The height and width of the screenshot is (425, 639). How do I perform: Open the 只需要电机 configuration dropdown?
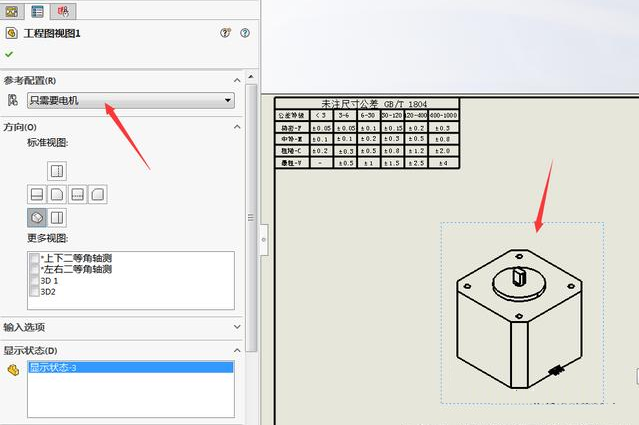[131, 100]
